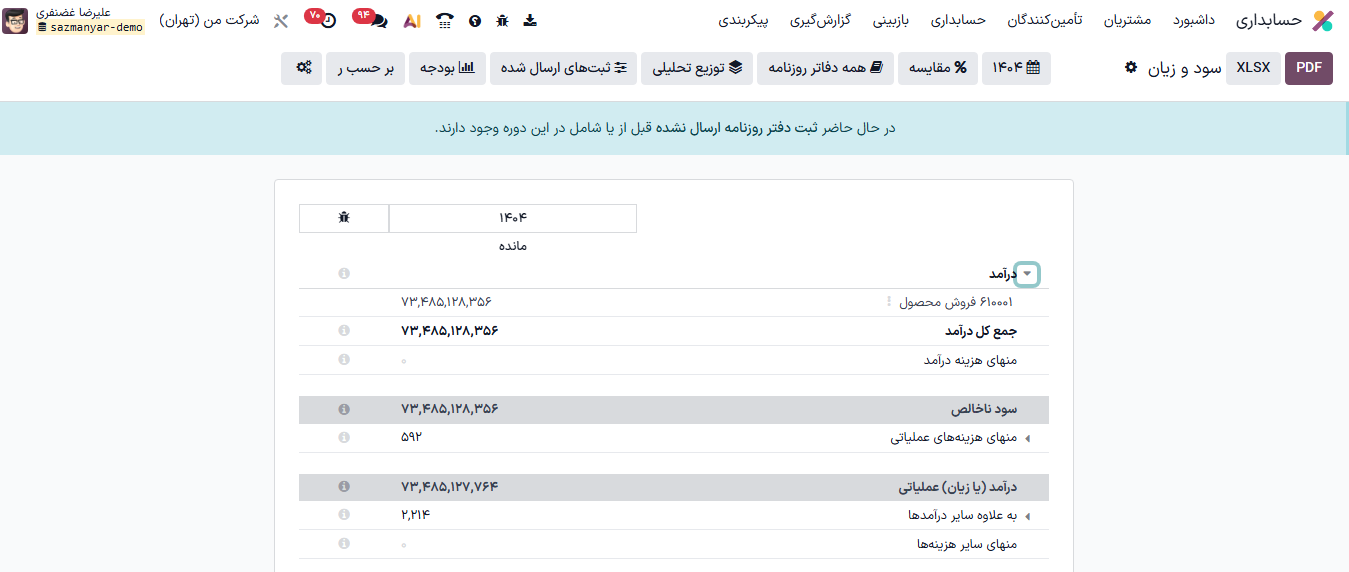The height and width of the screenshot is (572, 1349).
Task: Click the سود ناخالص row label
Action: click(984, 409)
